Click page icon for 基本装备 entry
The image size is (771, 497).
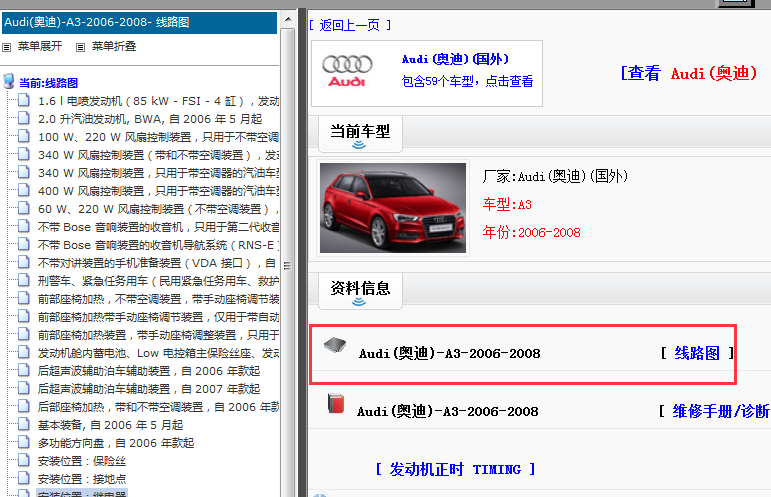pyautogui.click(x=24, y=424)
